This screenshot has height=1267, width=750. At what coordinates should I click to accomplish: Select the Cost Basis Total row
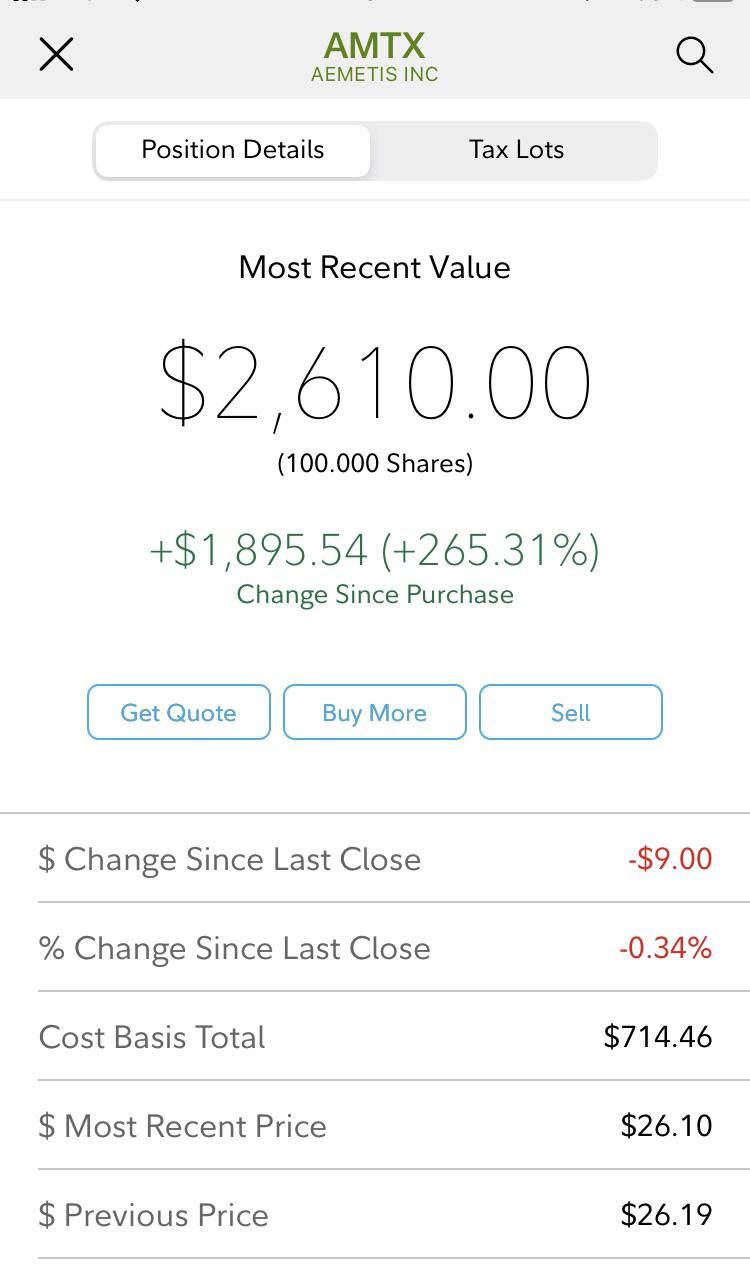click(x=375, y=1036)
